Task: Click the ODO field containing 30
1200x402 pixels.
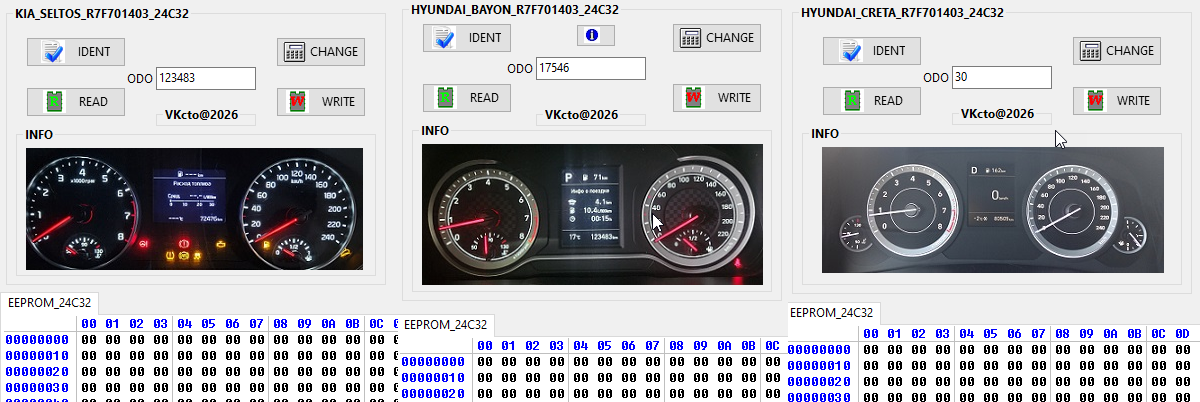Action: pos(1001,77)
